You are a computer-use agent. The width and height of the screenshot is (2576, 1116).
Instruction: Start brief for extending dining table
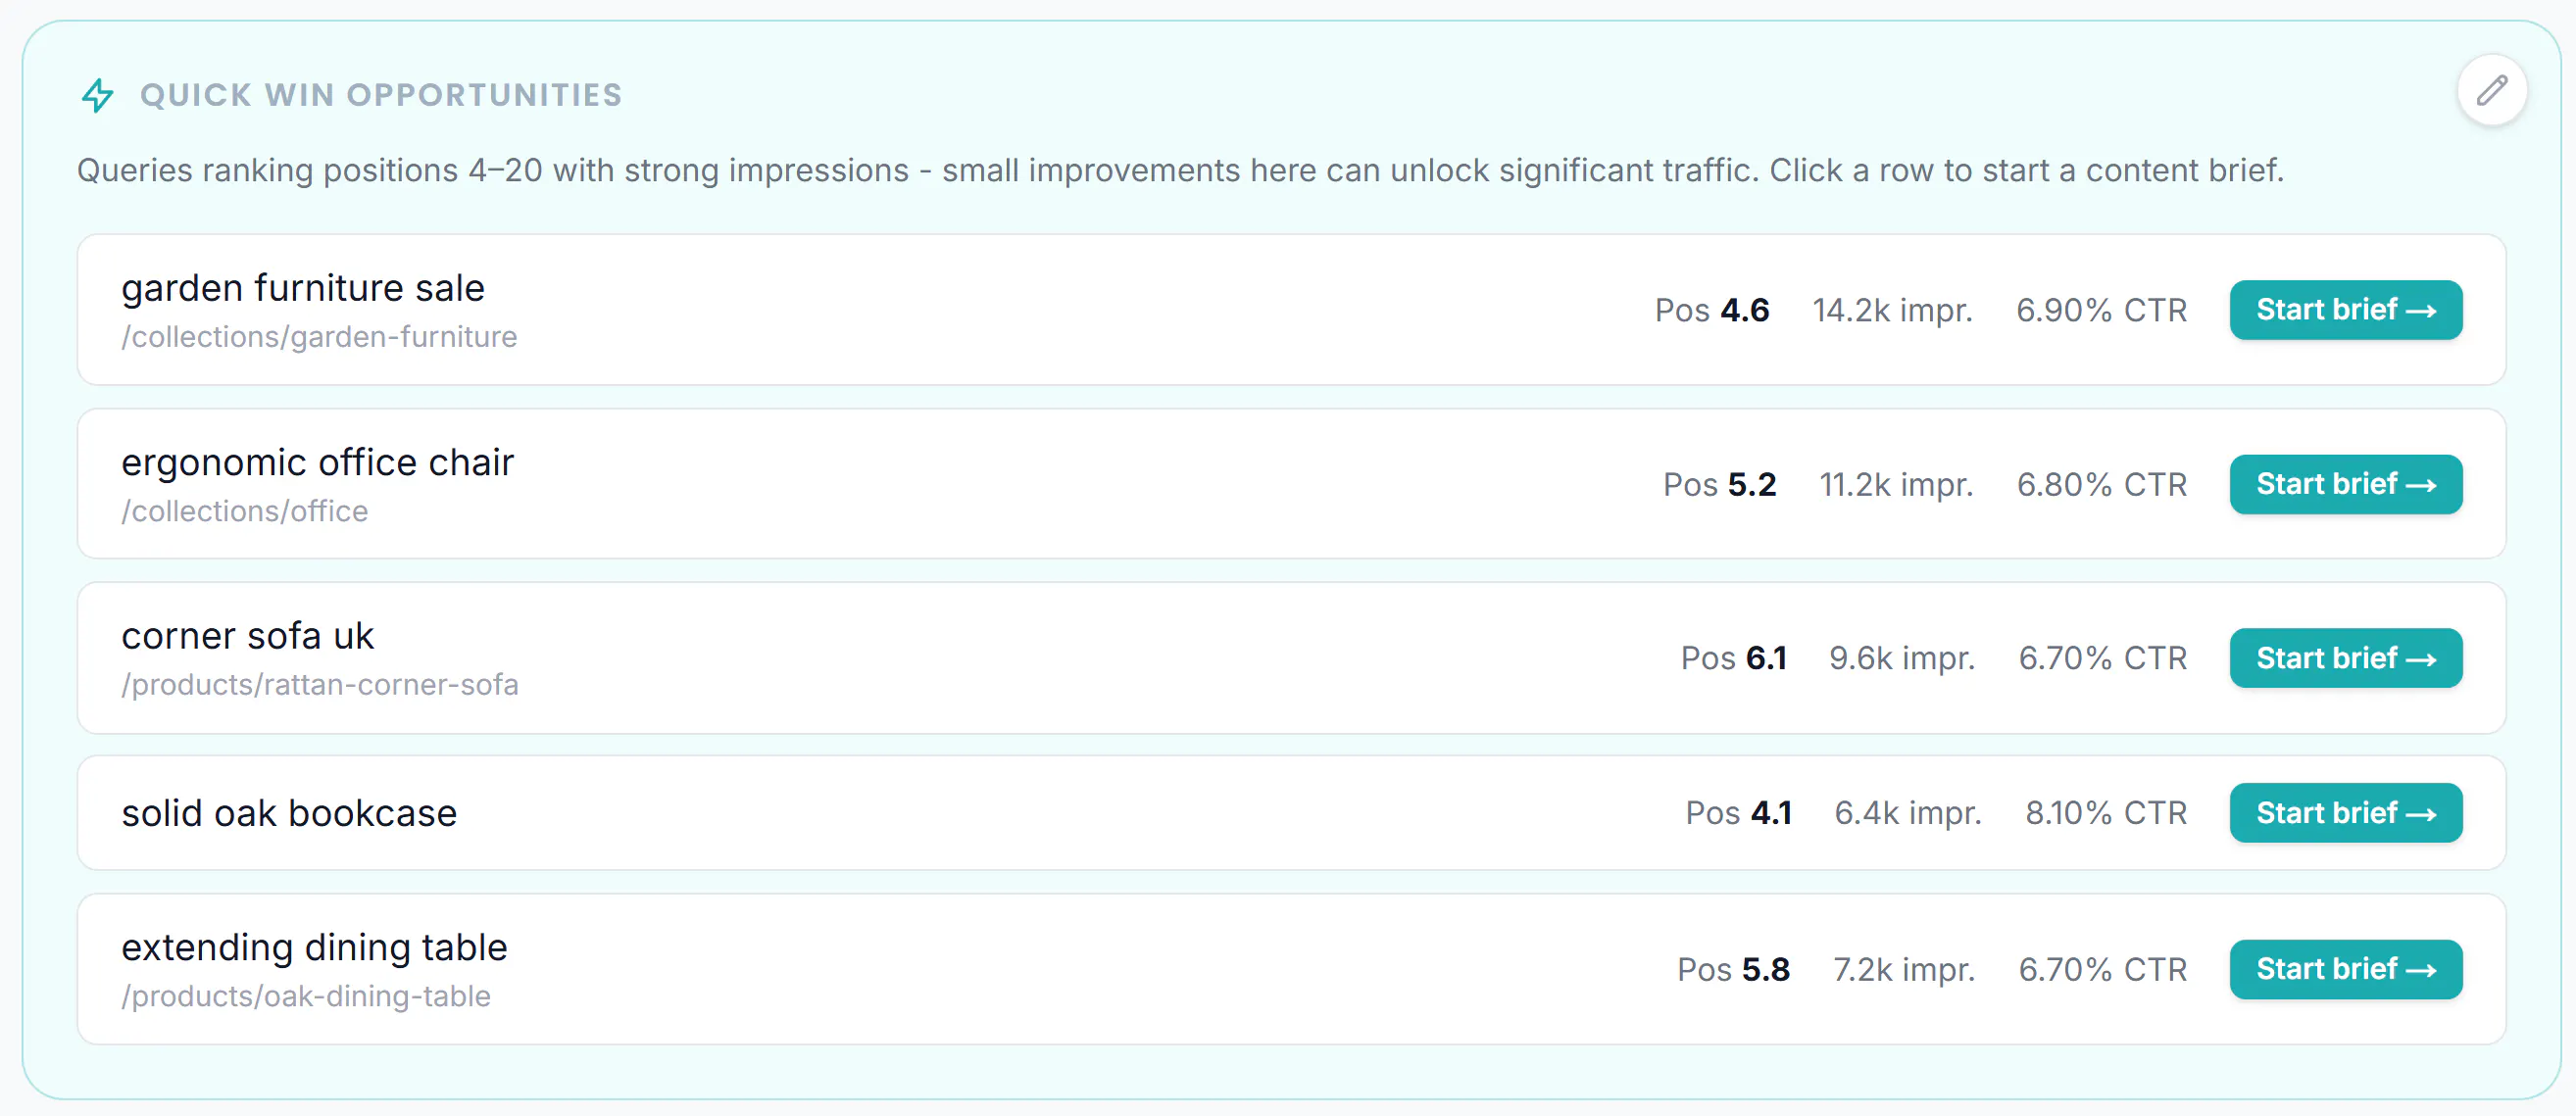[x=2345, y=969]
